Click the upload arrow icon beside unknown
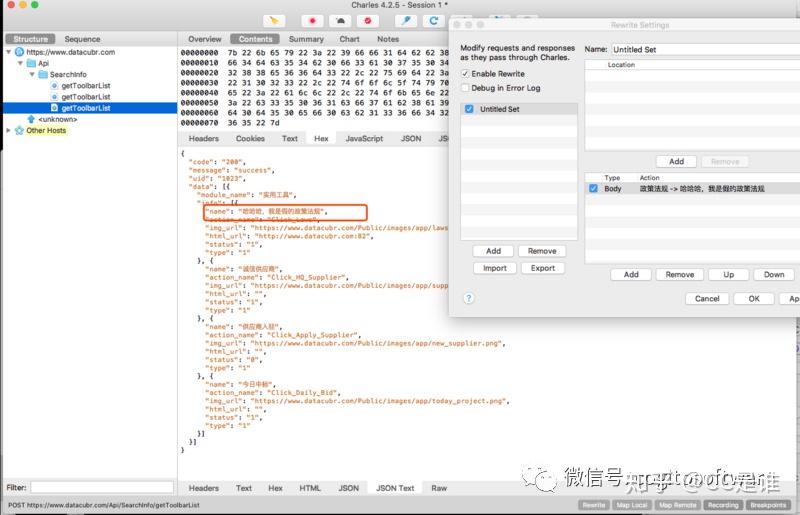 [x=31, y=119]
